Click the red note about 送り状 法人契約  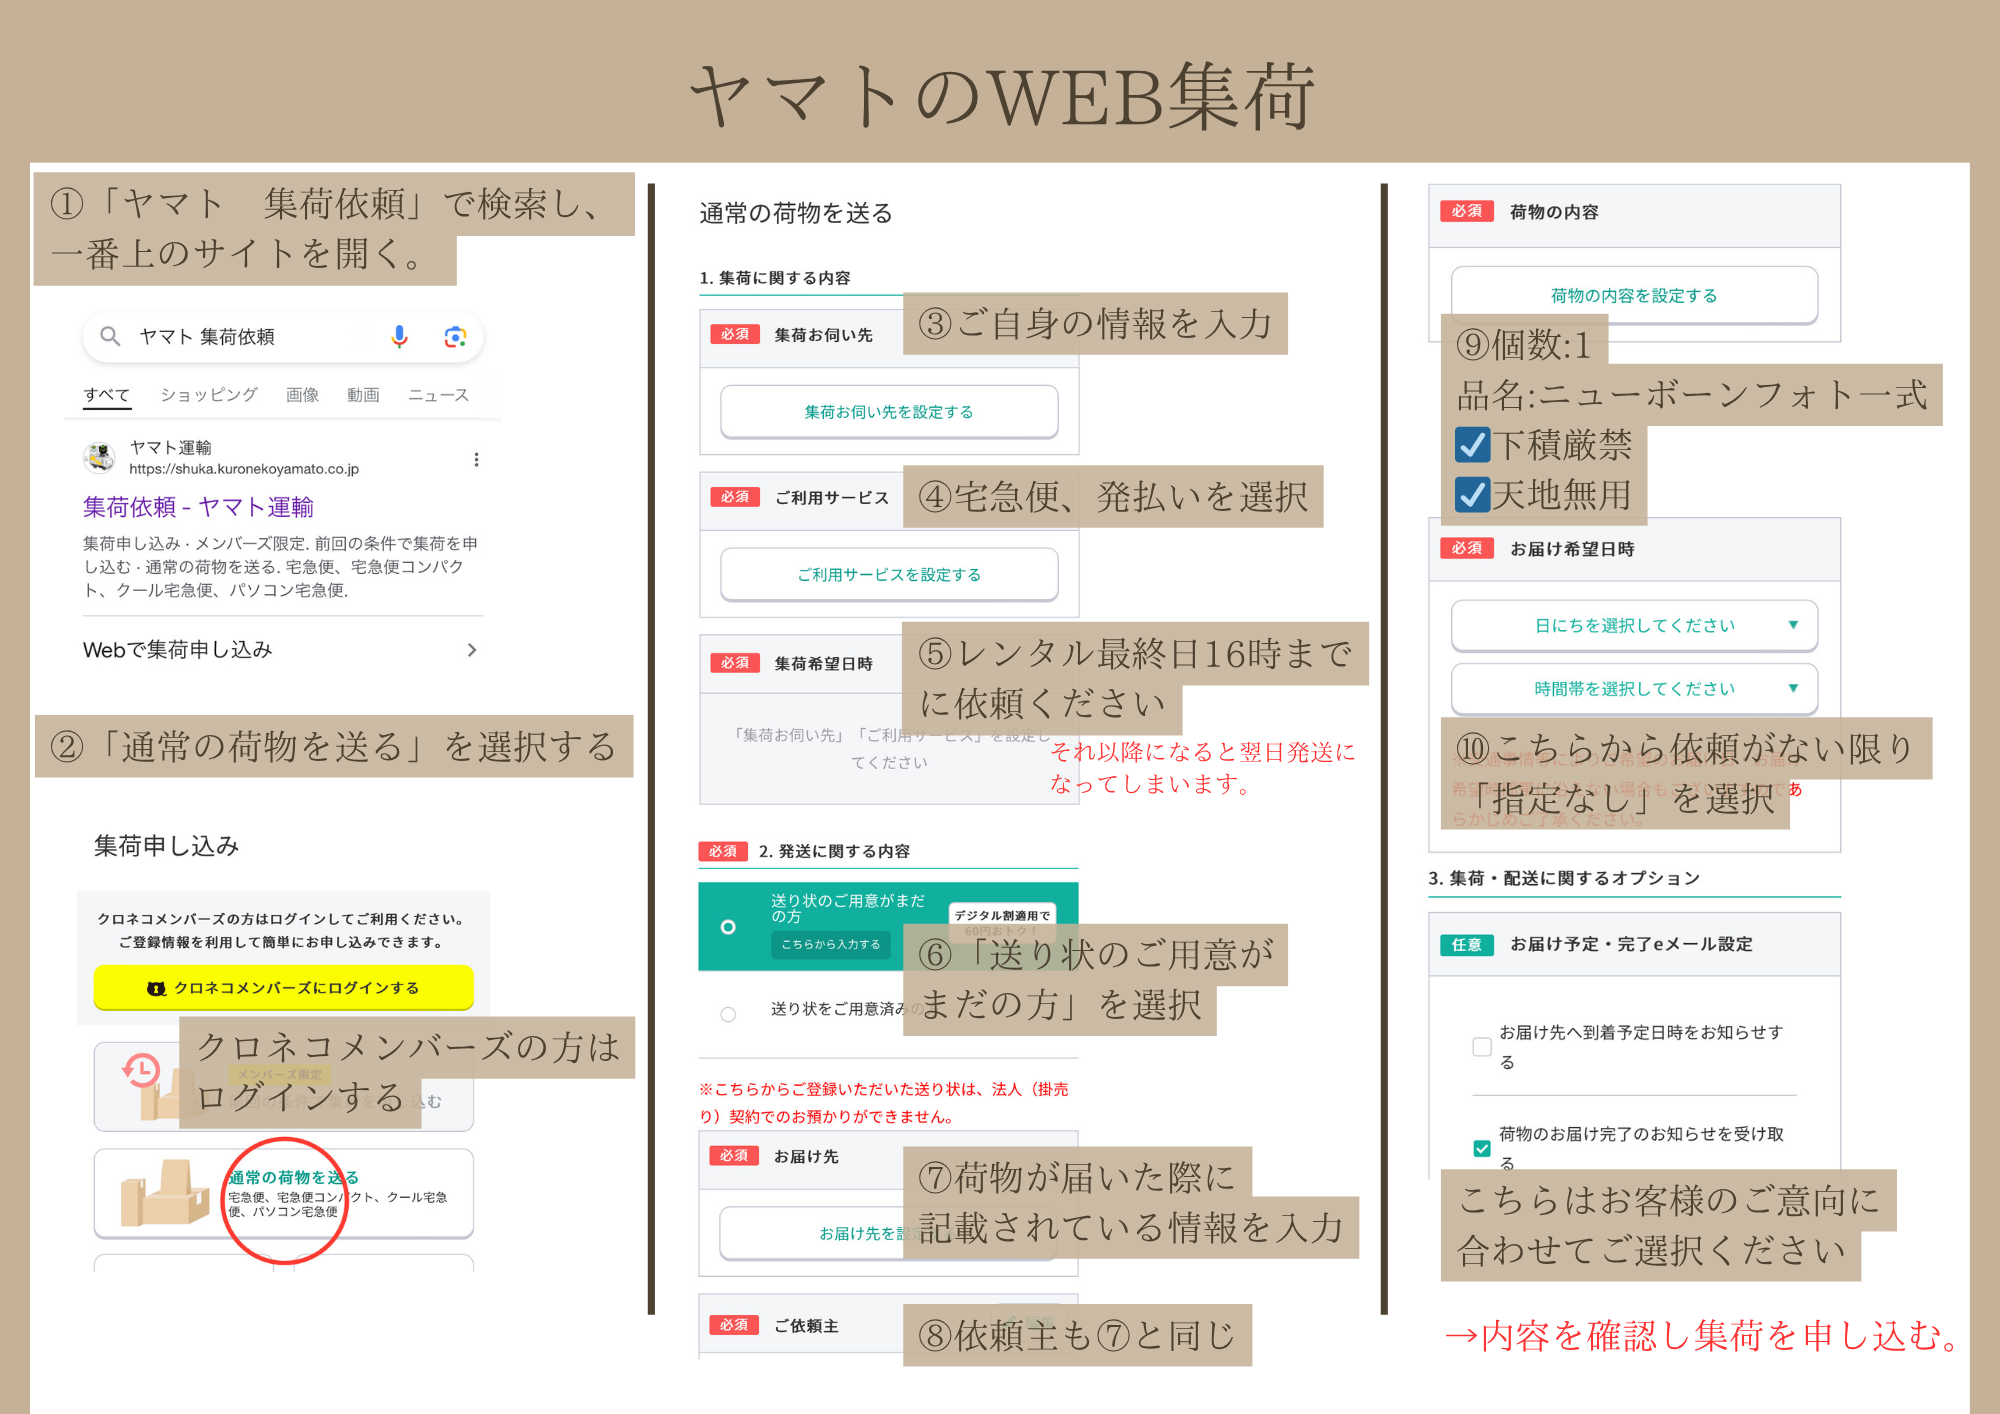point(884,1103)
